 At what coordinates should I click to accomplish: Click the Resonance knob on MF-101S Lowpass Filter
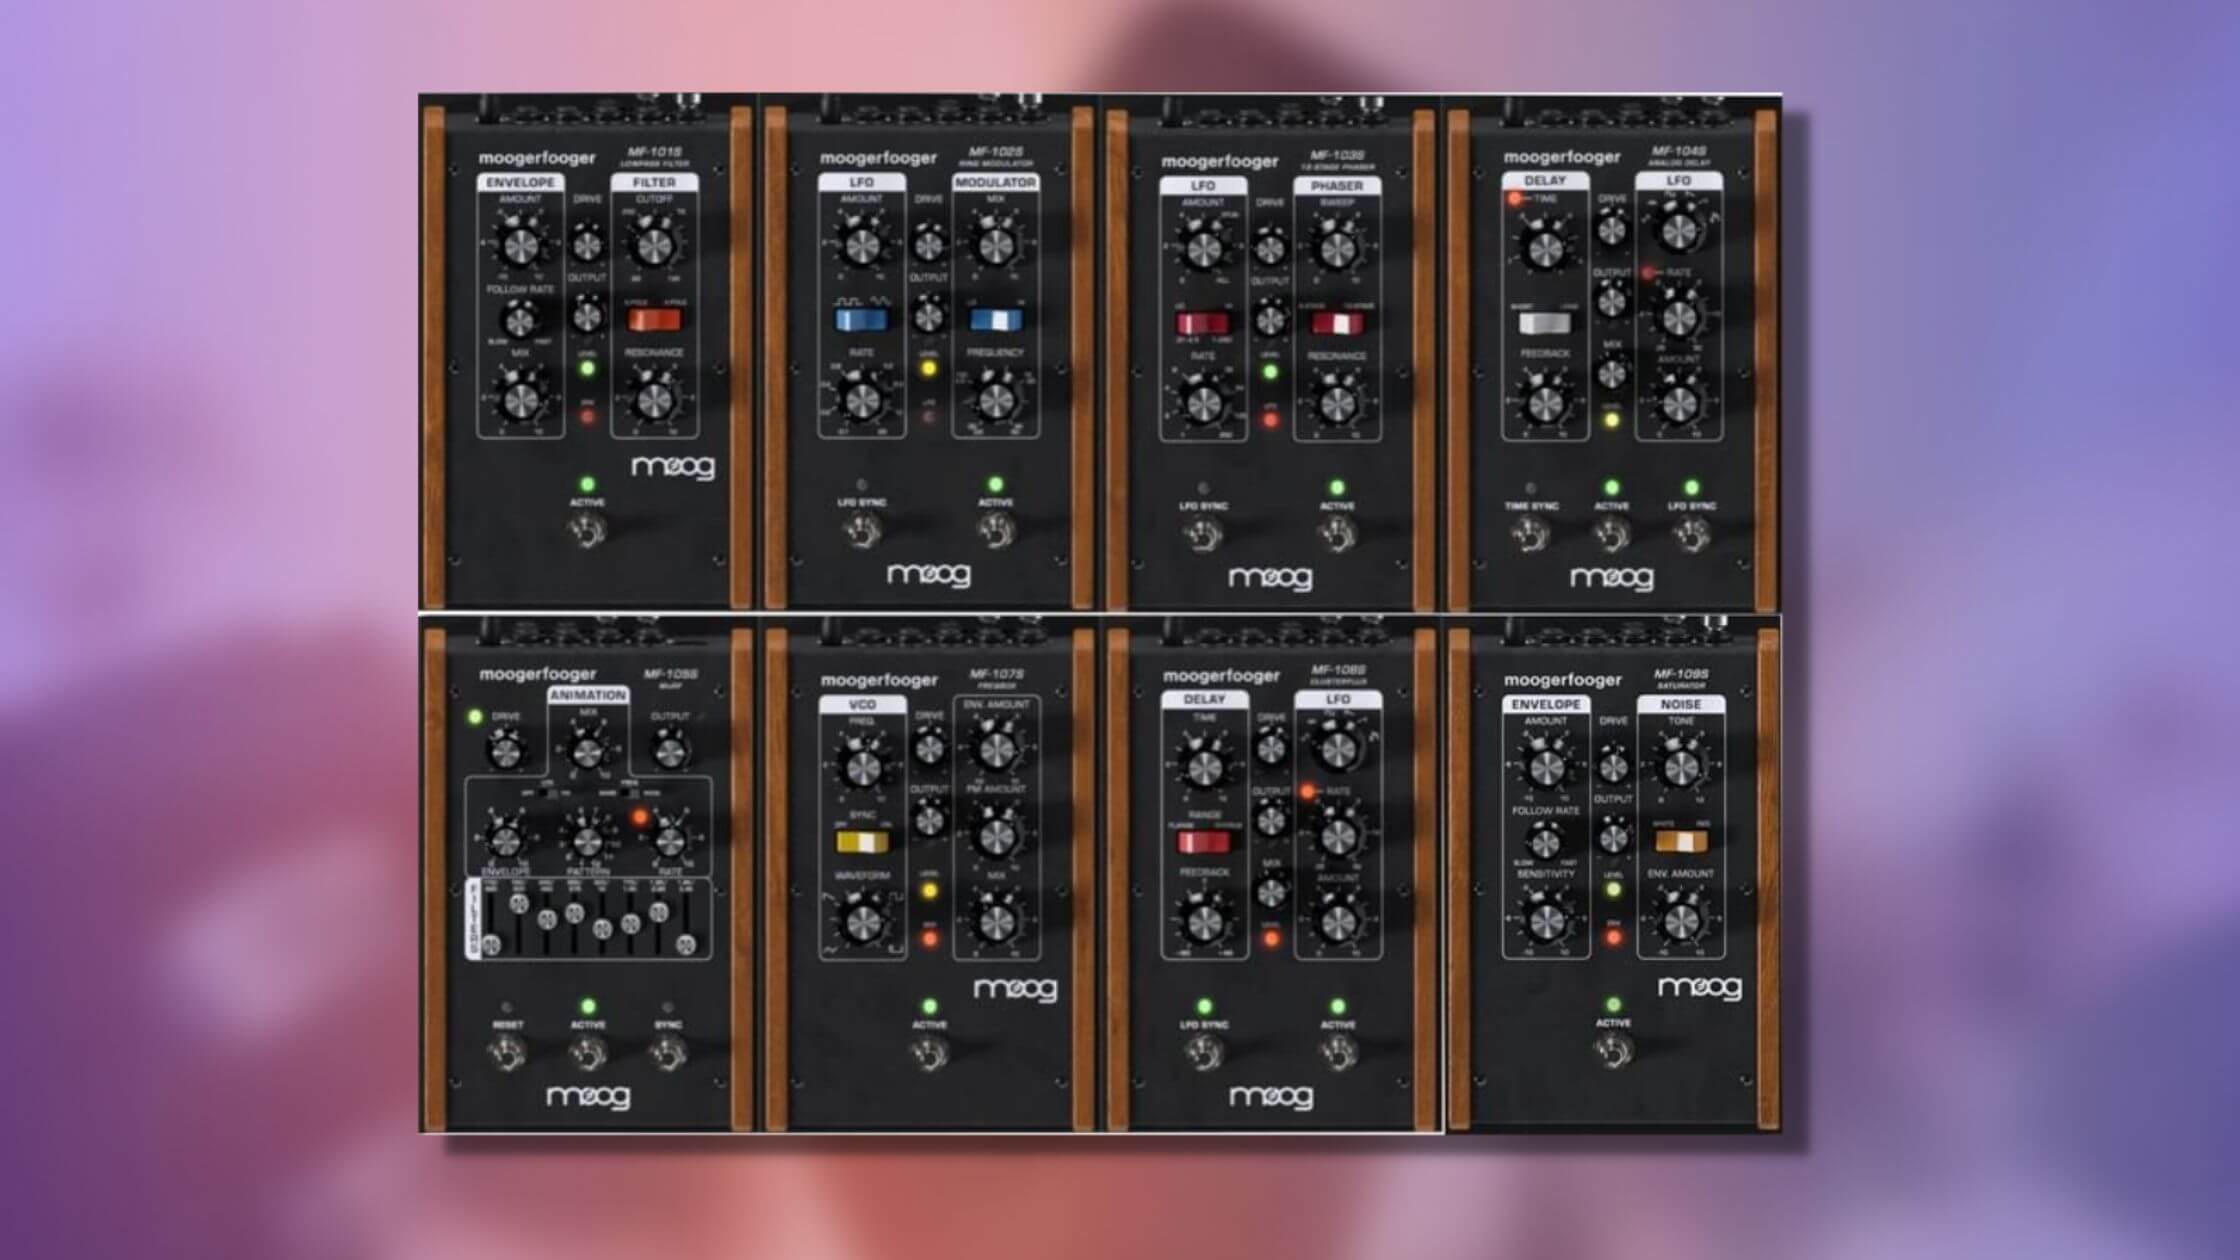(x=653, y=401)
